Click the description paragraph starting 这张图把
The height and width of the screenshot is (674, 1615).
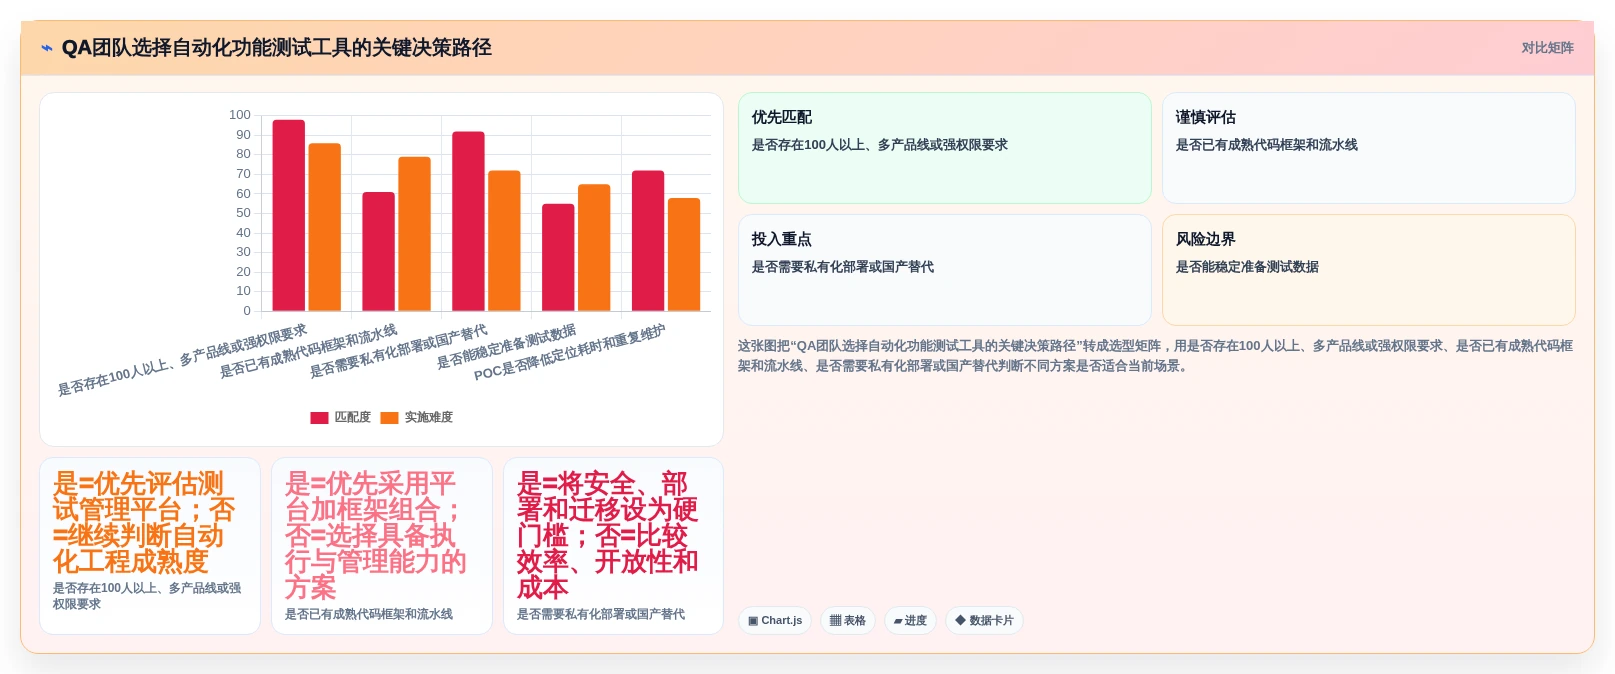point(1156,356)
